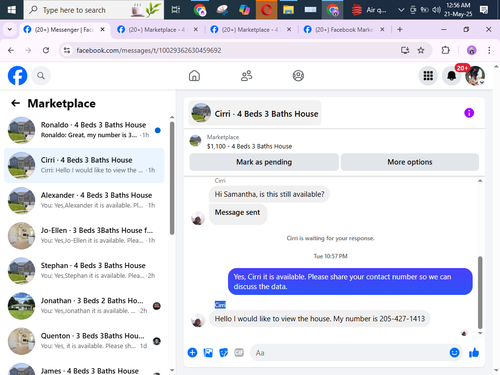The width and height of the screenshot is (500, 375).
Task: Click the chat messages scrollbar thumb
Action: click(480, 293)
